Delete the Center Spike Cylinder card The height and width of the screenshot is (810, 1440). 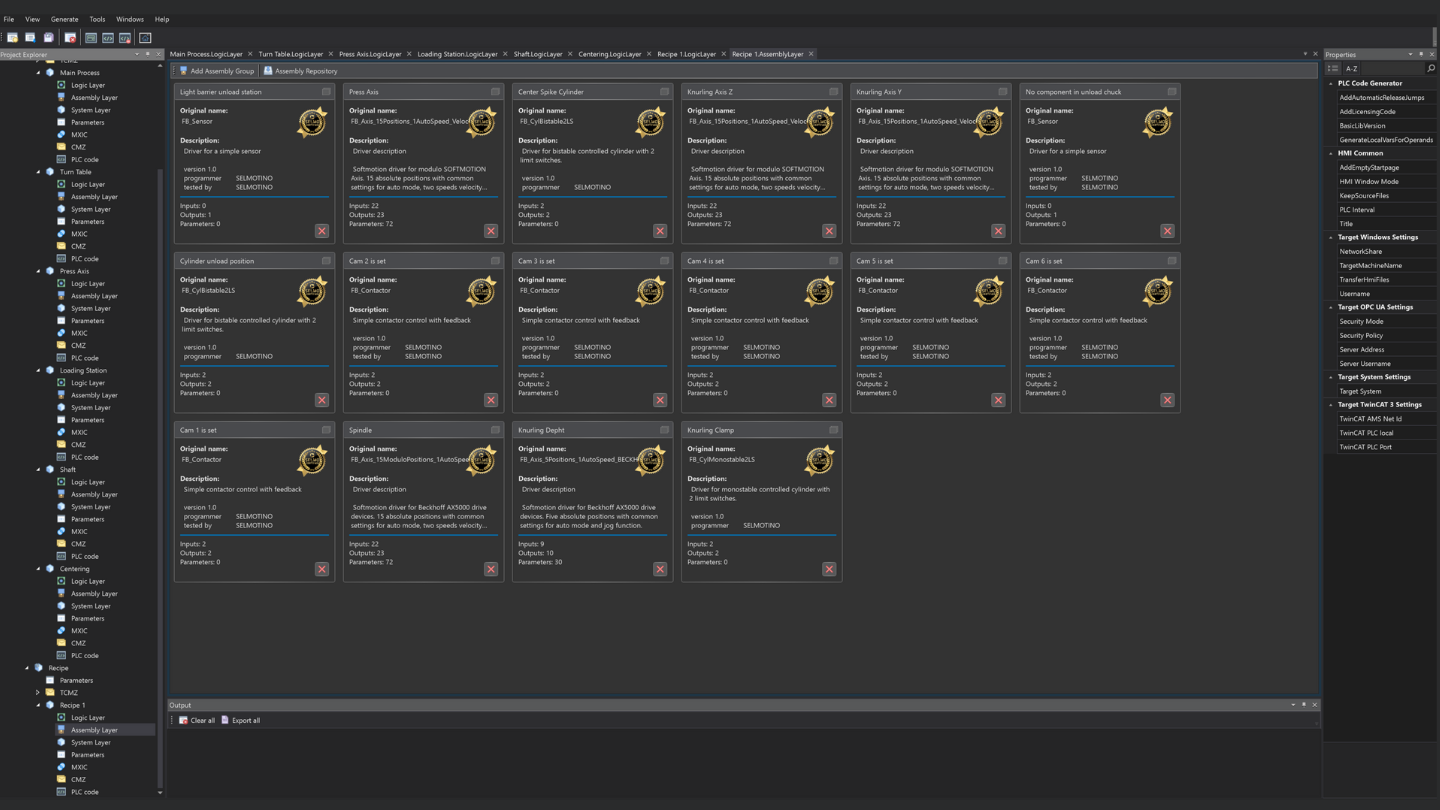click(x=660, y=231)
